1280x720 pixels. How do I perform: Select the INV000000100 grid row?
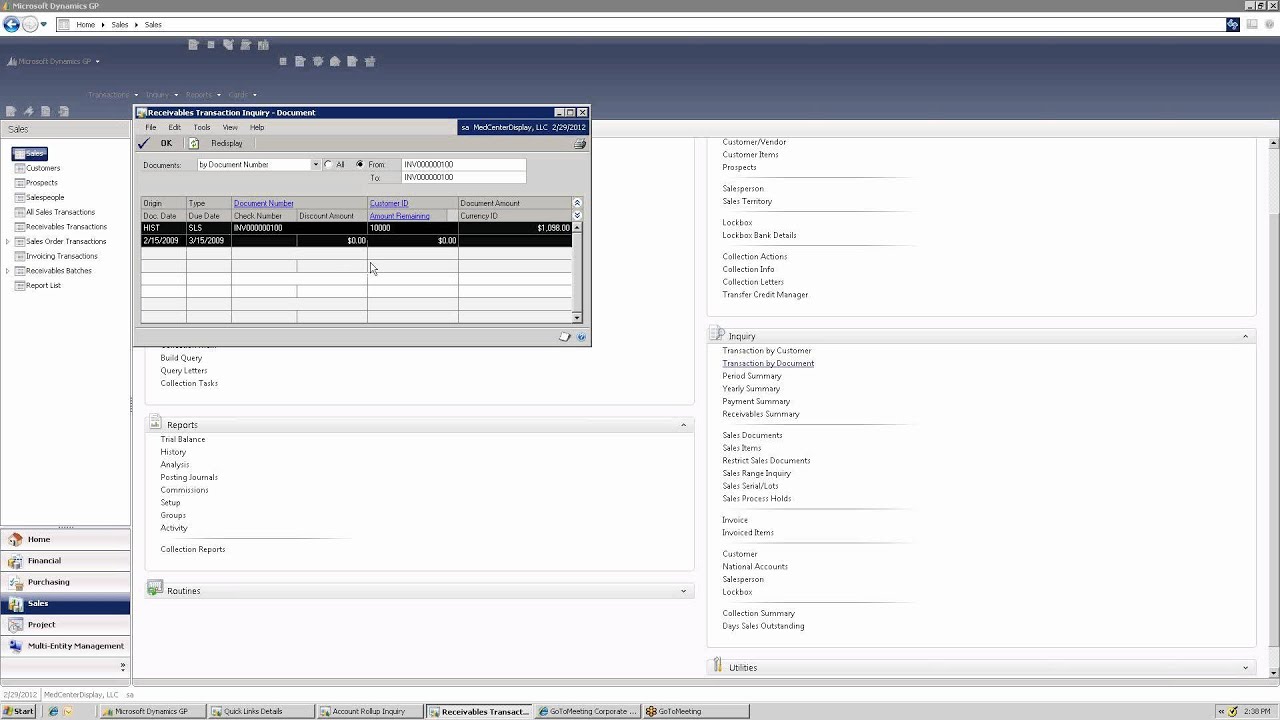coord(356,234)
